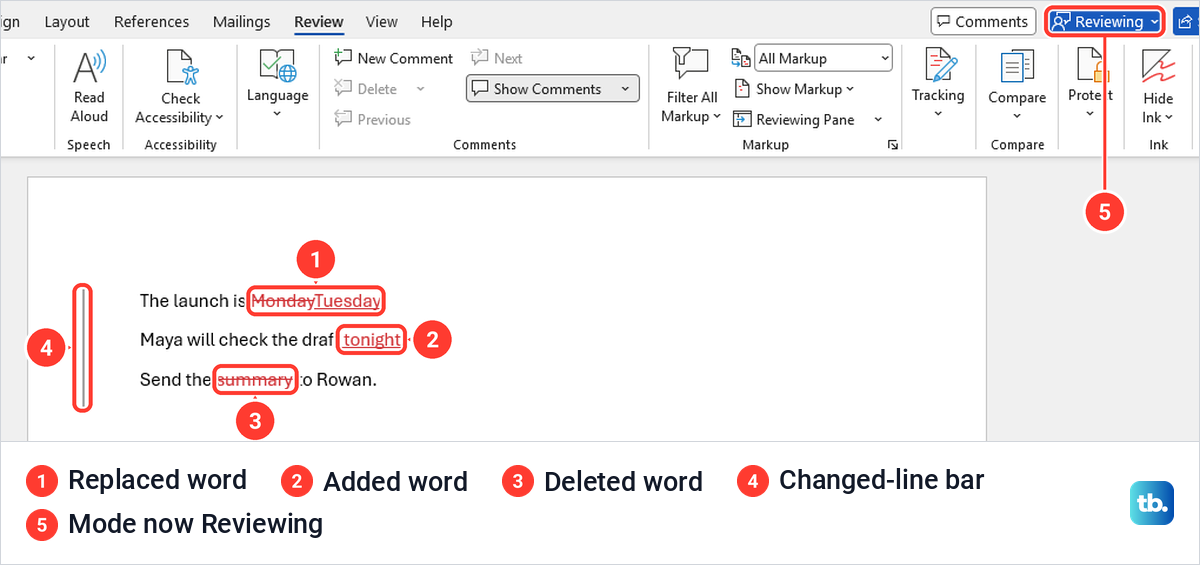Open Markup group dialog launcher
Image resolution: width=1200 pixels, height=565 pixels.
tap(892, 145)
